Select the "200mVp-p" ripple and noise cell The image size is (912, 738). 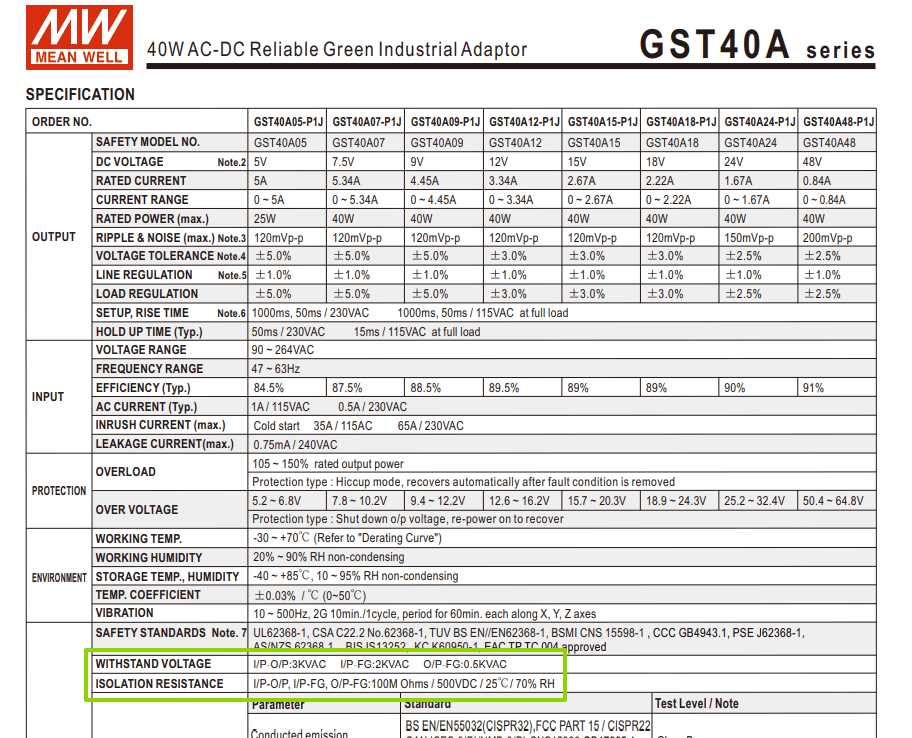[x=827, y=238]
